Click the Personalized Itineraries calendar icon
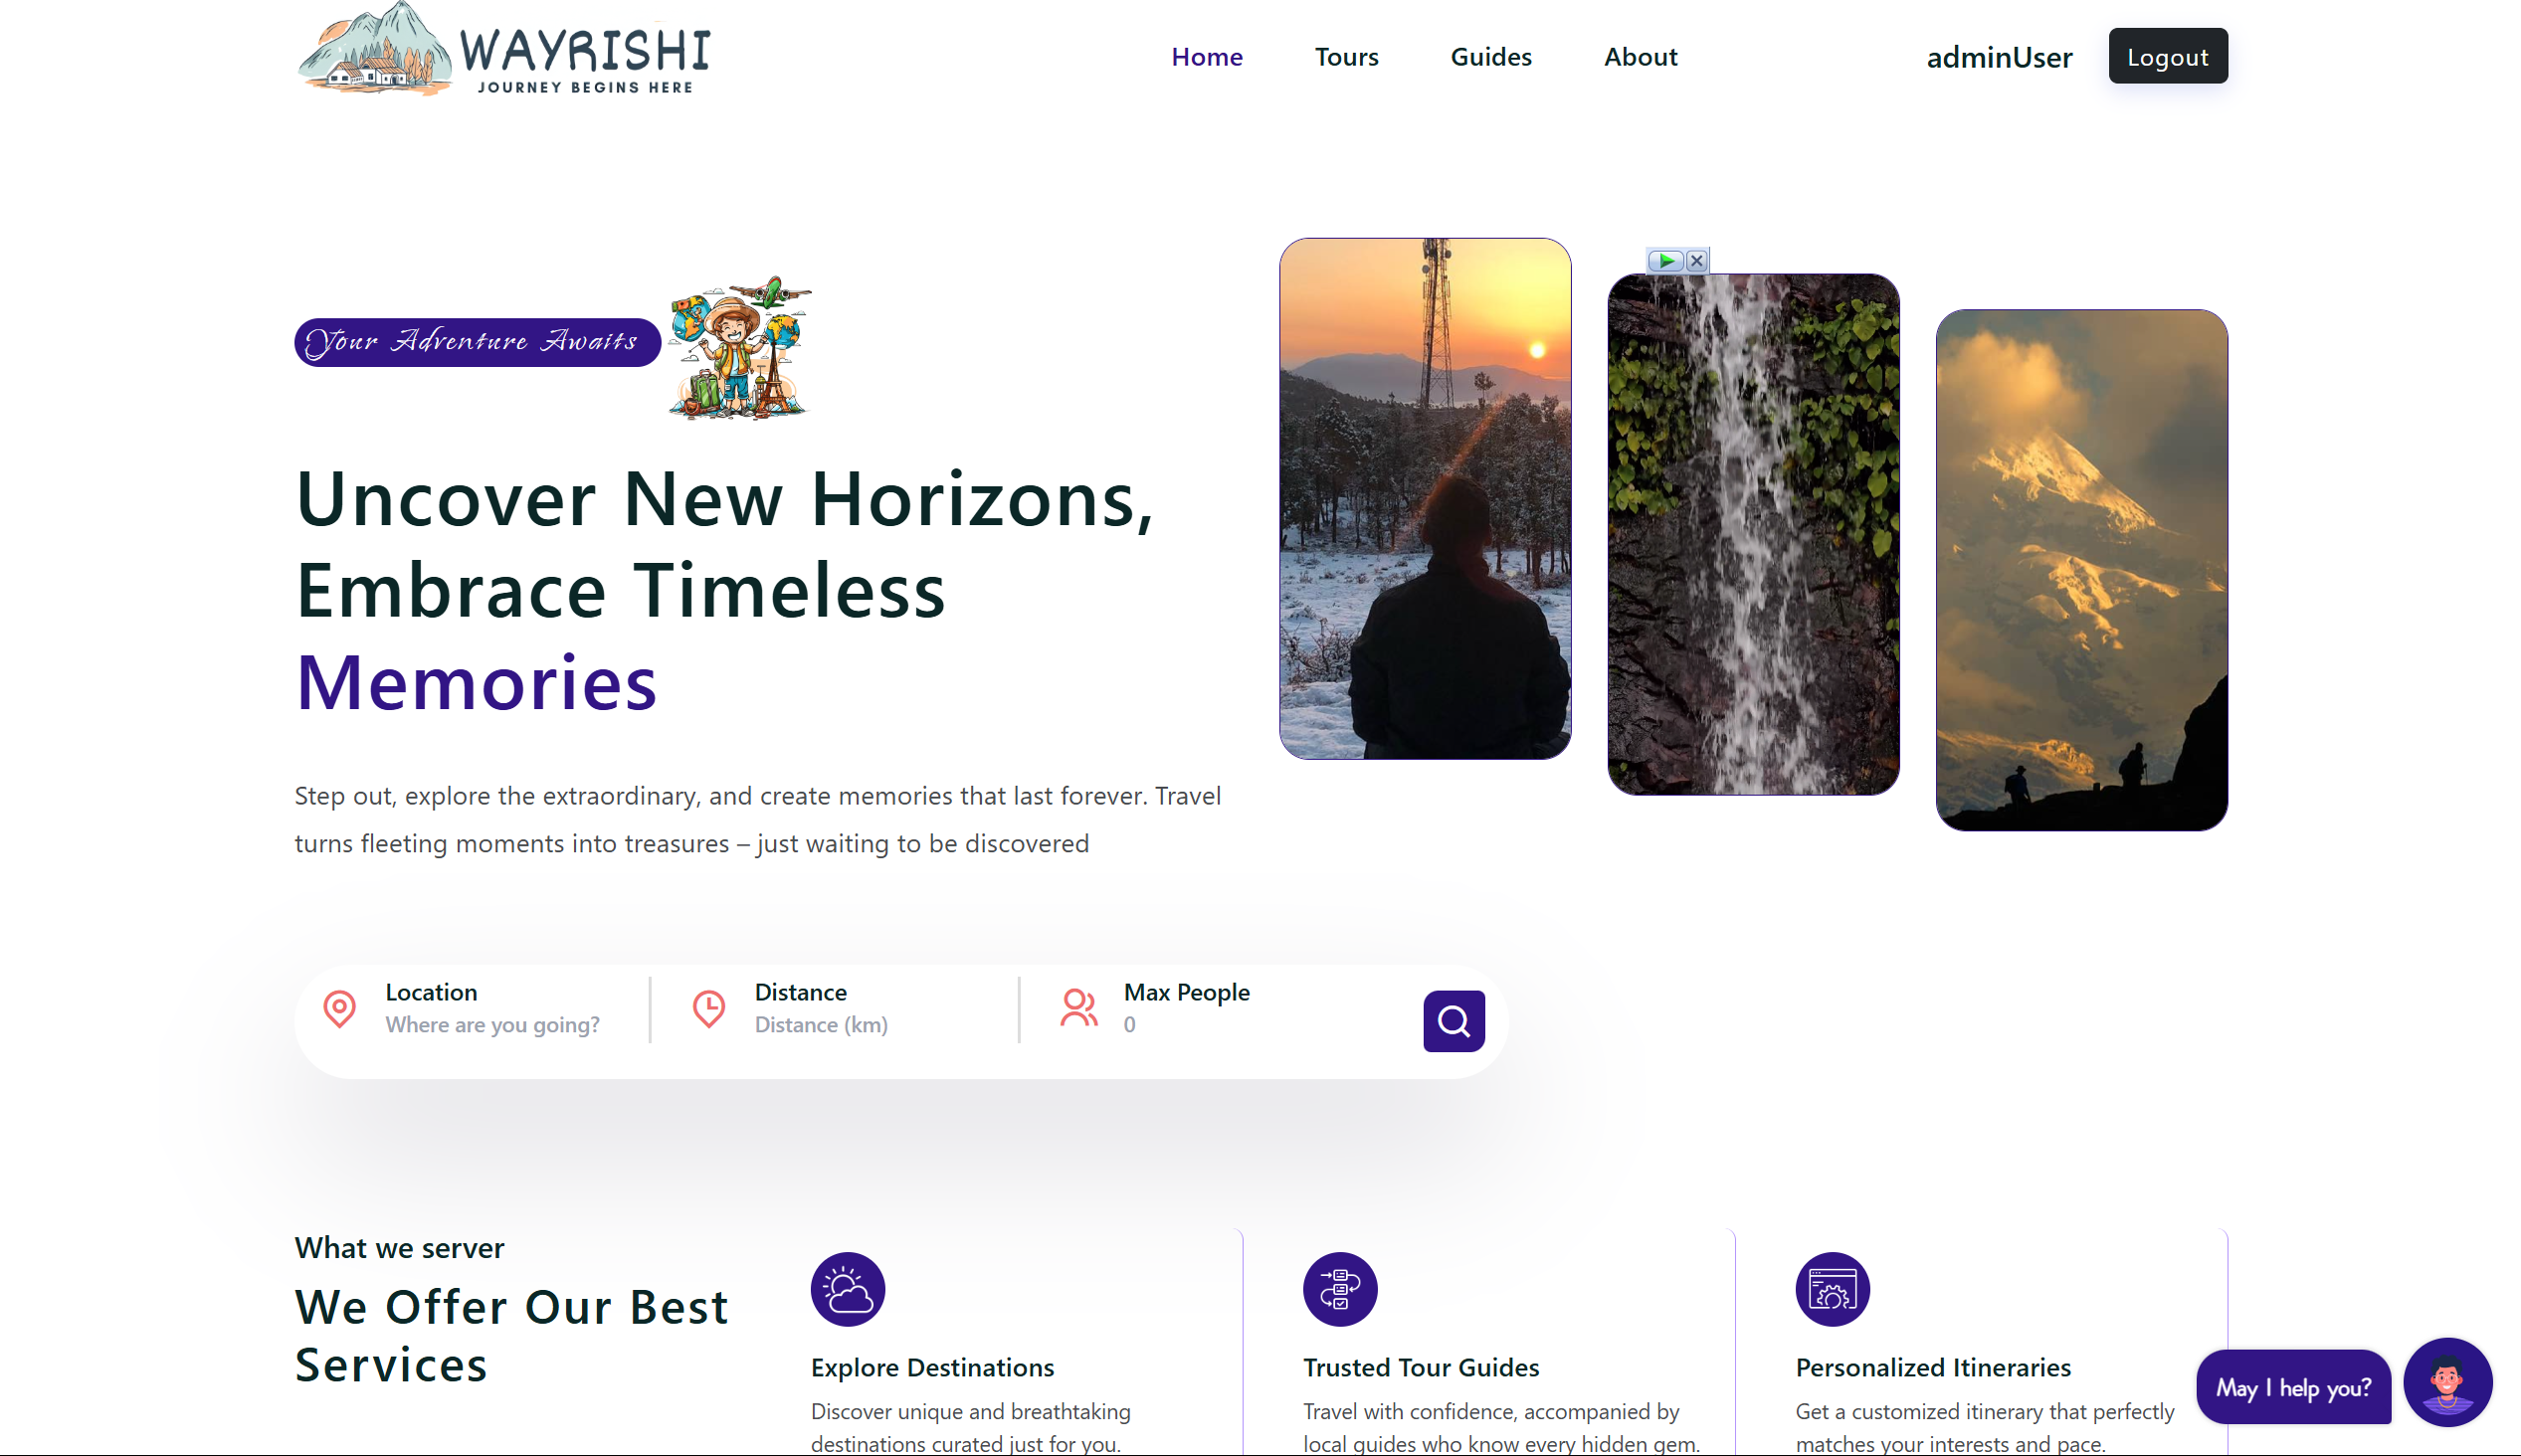Viewport: 2521px width, 1456px height. point(1833,1290)
